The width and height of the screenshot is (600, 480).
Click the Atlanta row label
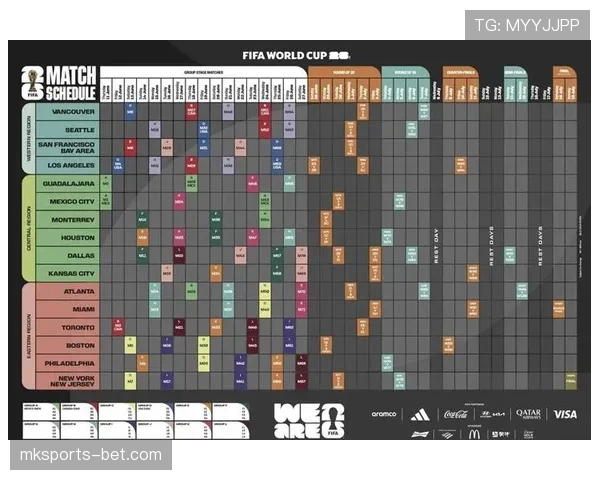pyautogui.click(x=68, y=291)
